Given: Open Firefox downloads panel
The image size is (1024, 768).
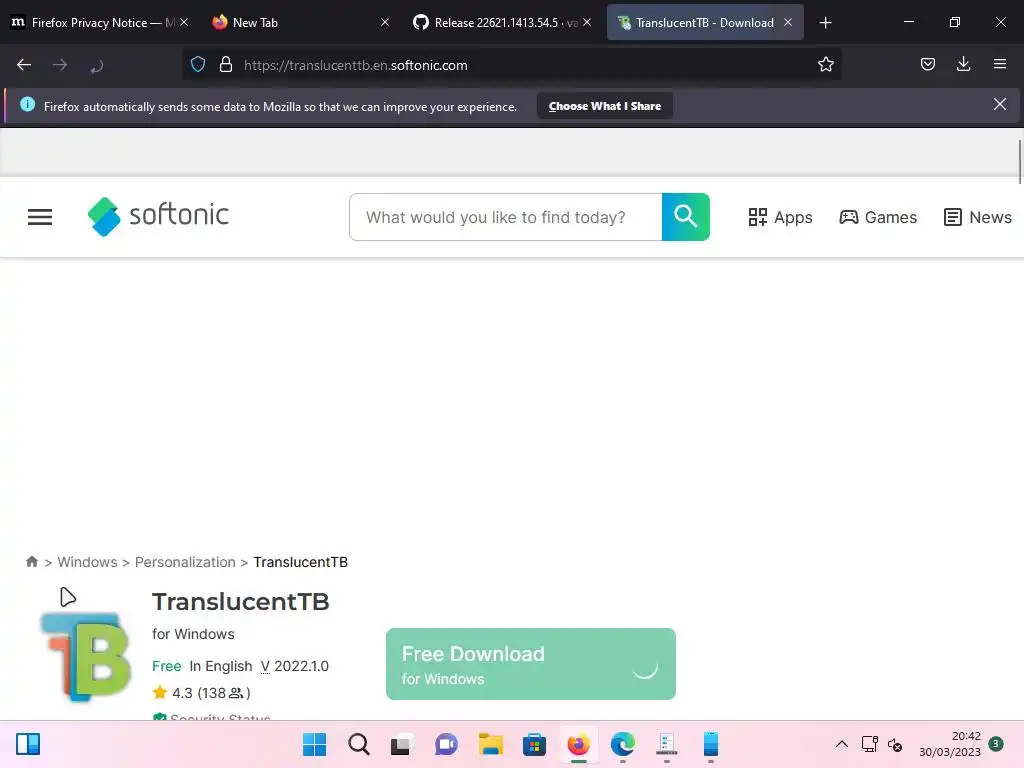Looking at the screenshot, I should [x=963, y=64].
